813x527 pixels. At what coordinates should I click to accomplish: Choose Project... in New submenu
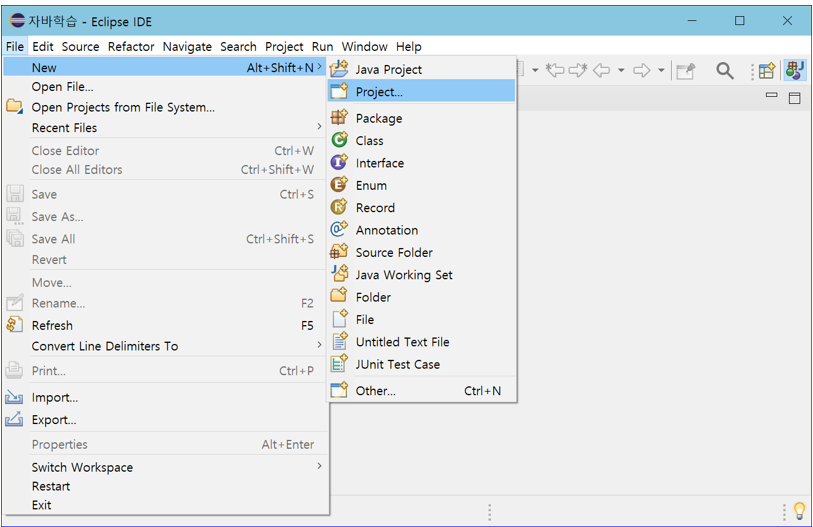[422, 91]
